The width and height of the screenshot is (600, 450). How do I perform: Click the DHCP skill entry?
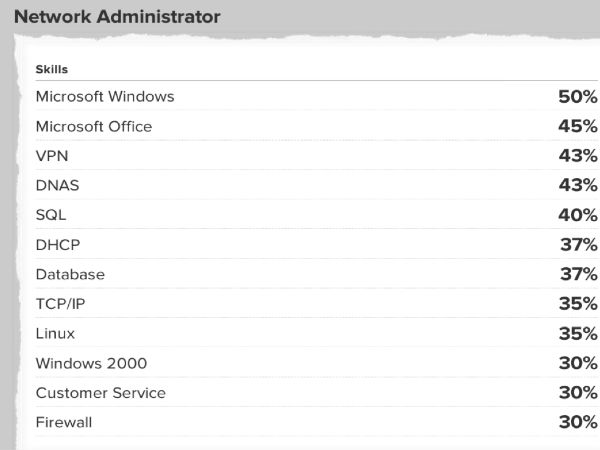pyautogui.click(x=57, y=245)
